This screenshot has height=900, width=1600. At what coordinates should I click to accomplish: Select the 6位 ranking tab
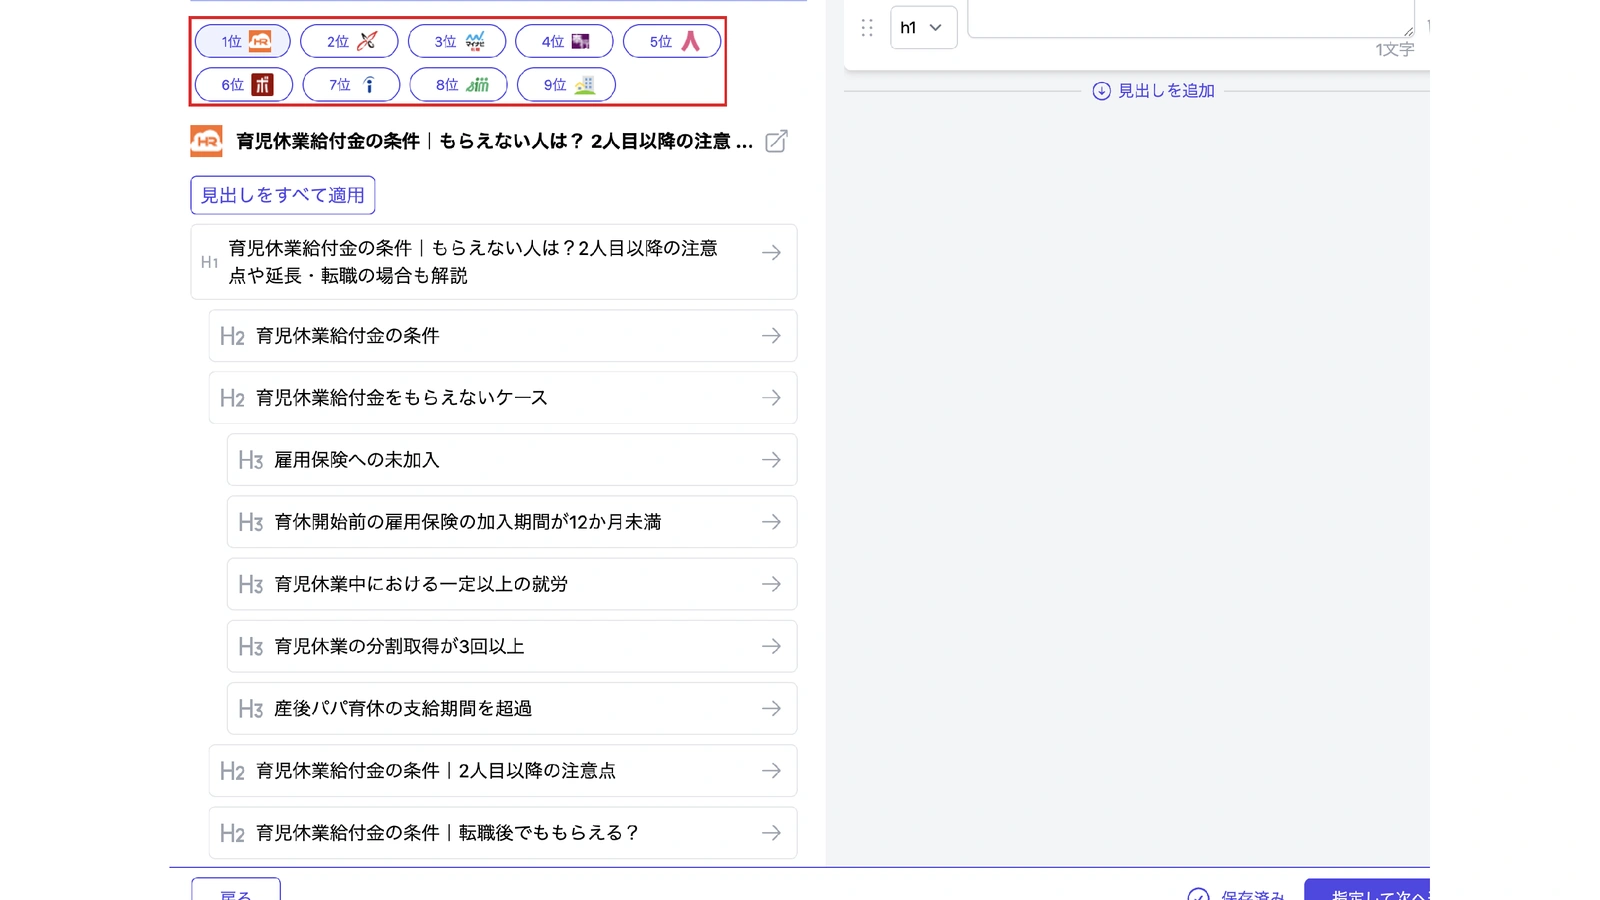pyautogui.click(x=243, y=85)
